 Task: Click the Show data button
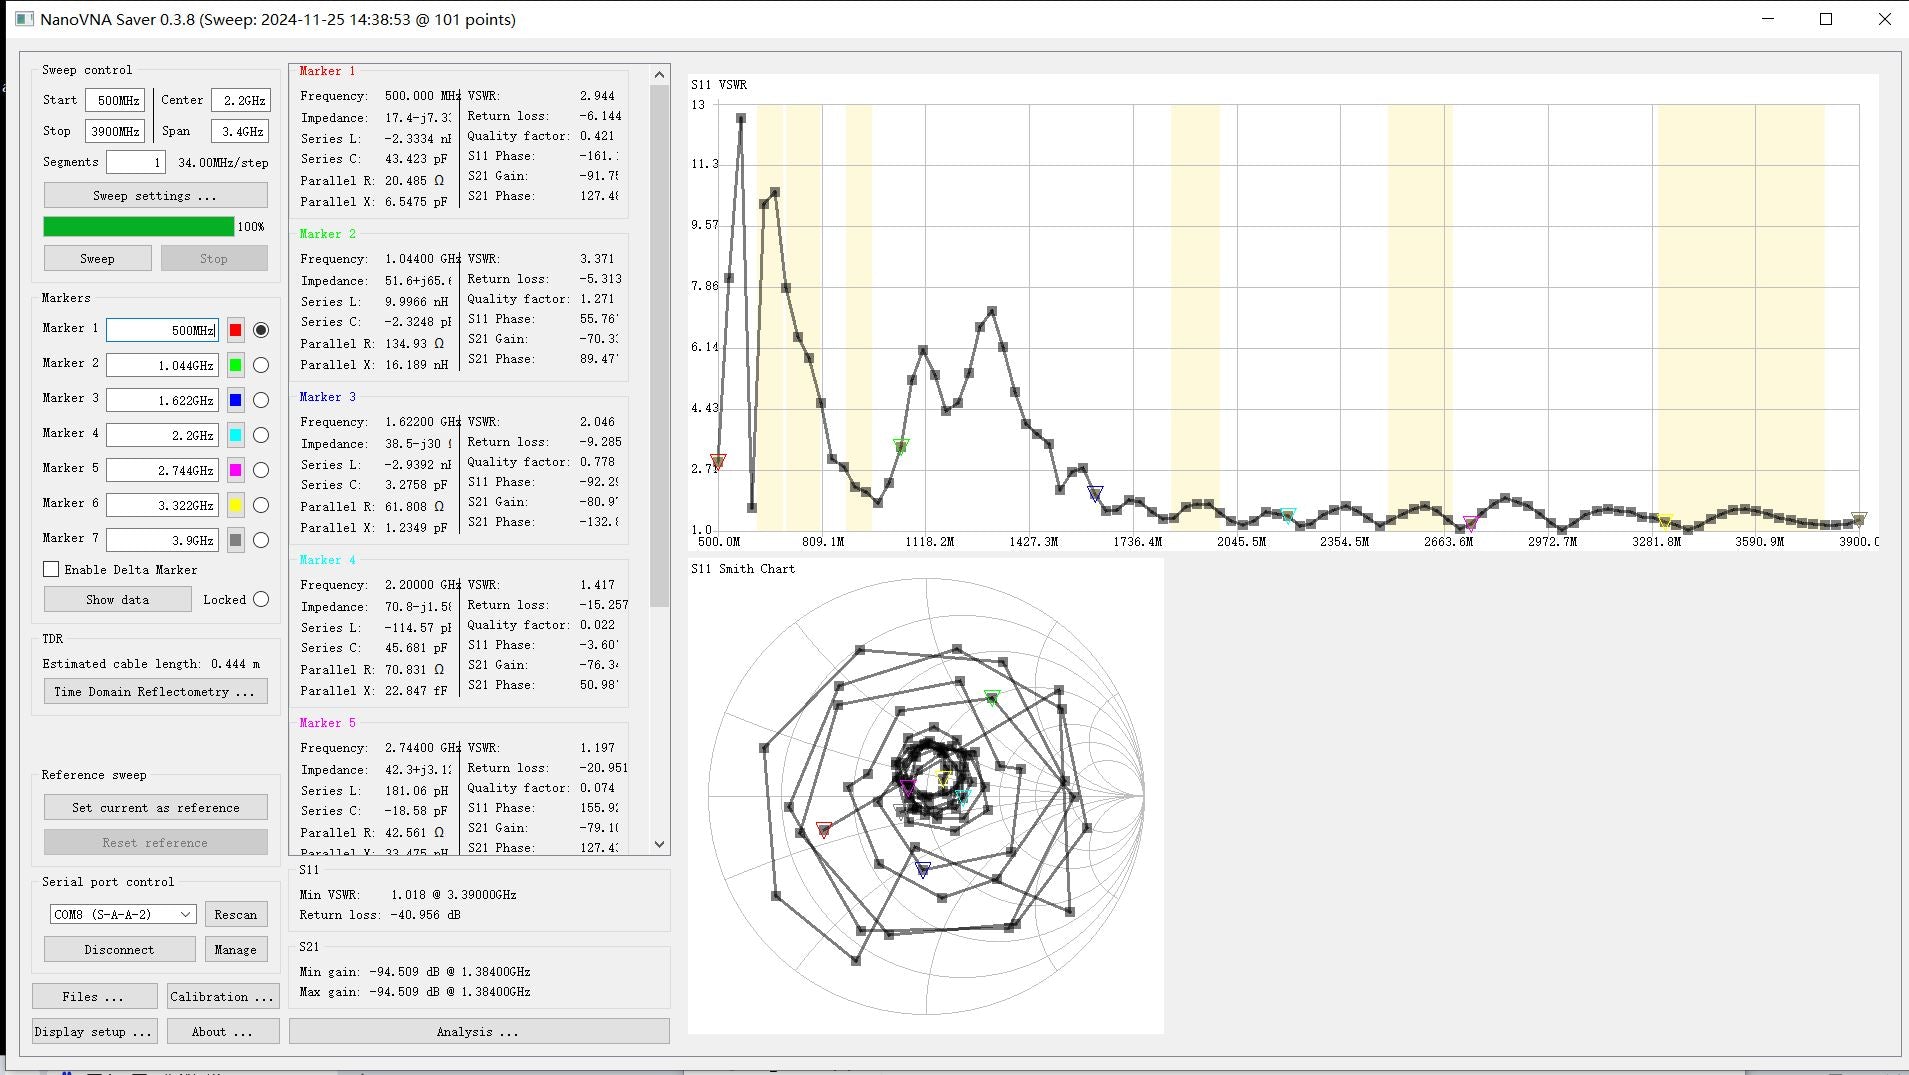tap(117, 599)
